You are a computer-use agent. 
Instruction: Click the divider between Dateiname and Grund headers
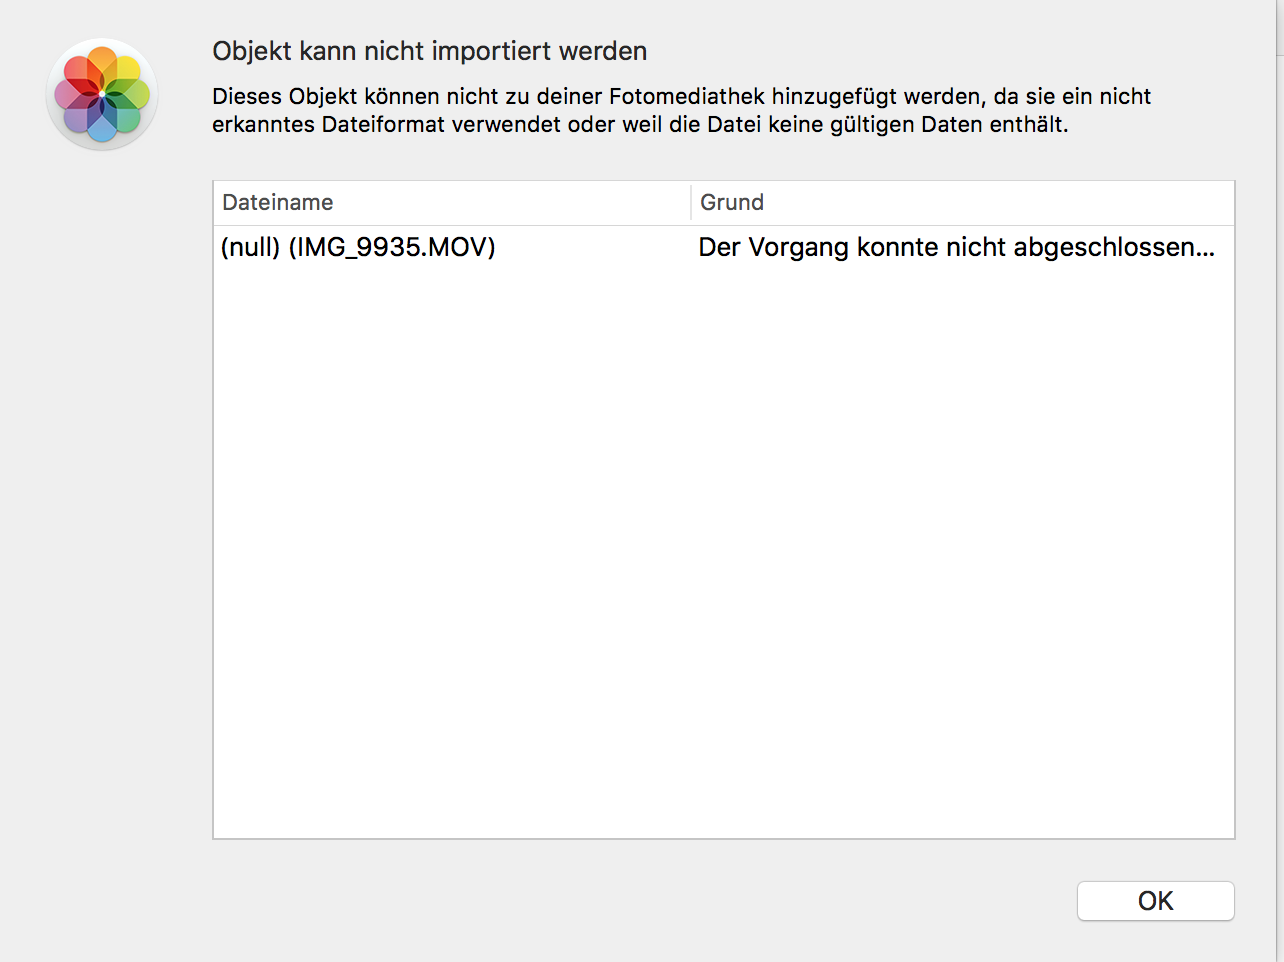click(x=691, y=202)
